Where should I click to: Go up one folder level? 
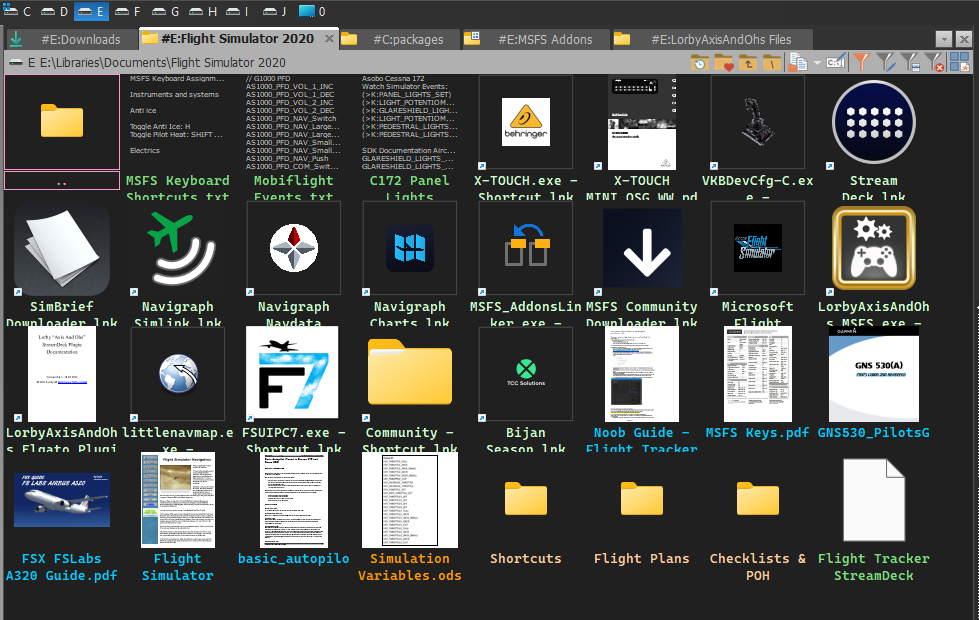pos(747,63)
